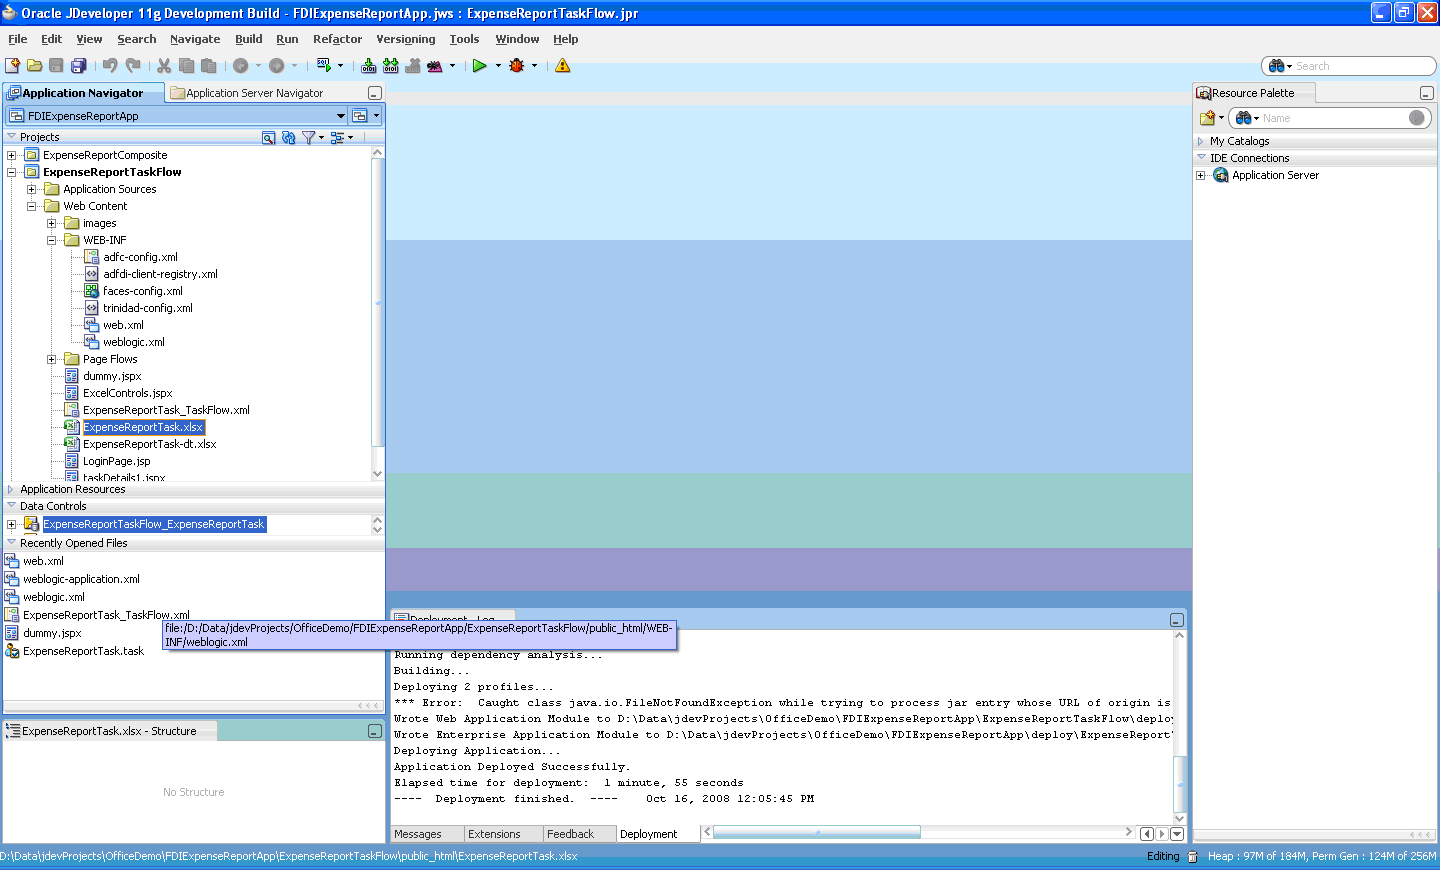Image resolution: width=1440 pixels, height=870 pixels.
Task: Open the SQL worksheet toolbar icon
Action: 324,66
